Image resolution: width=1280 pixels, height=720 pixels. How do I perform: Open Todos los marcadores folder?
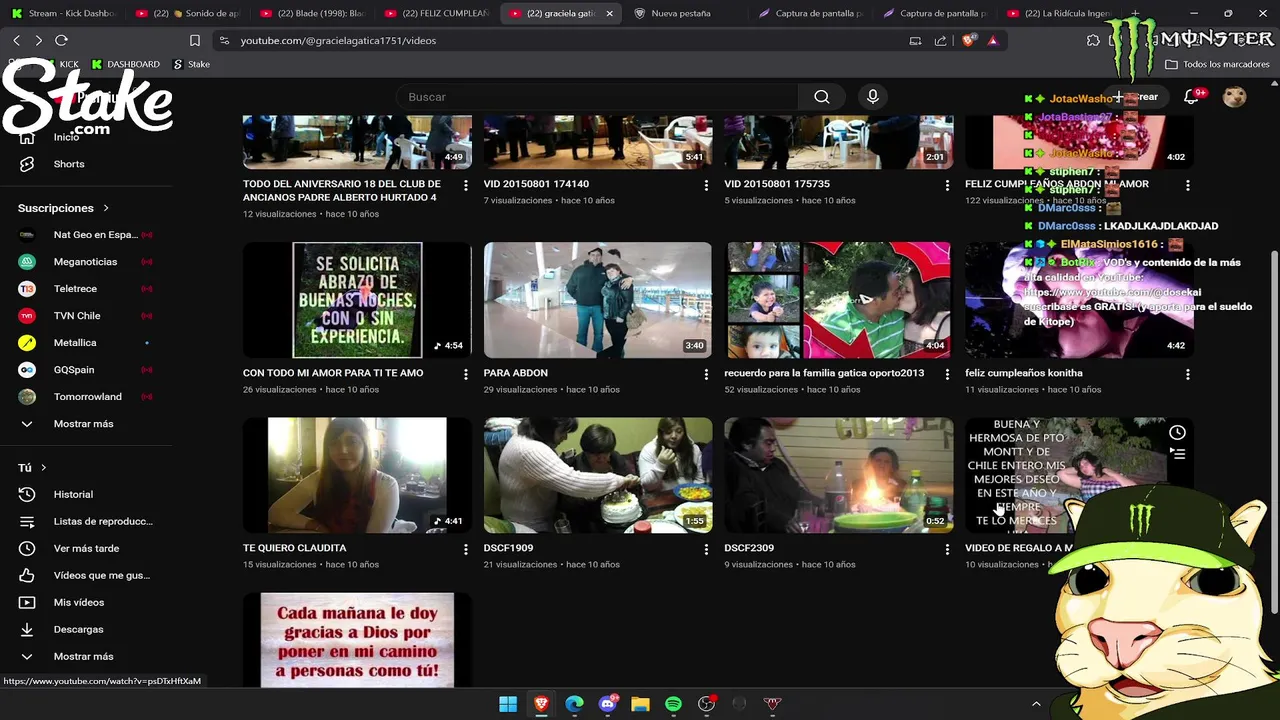[x=1217, y=64]
